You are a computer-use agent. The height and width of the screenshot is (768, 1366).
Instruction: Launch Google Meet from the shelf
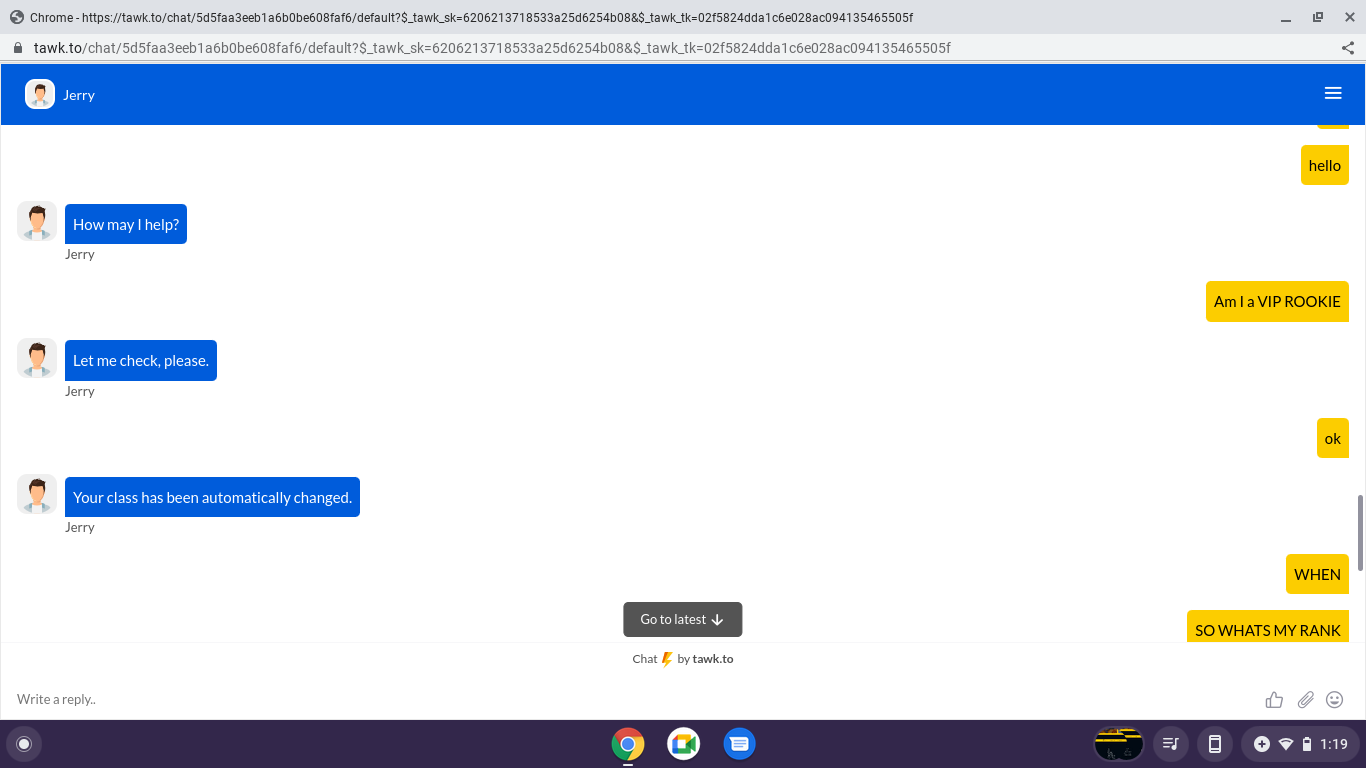[684, 744]
